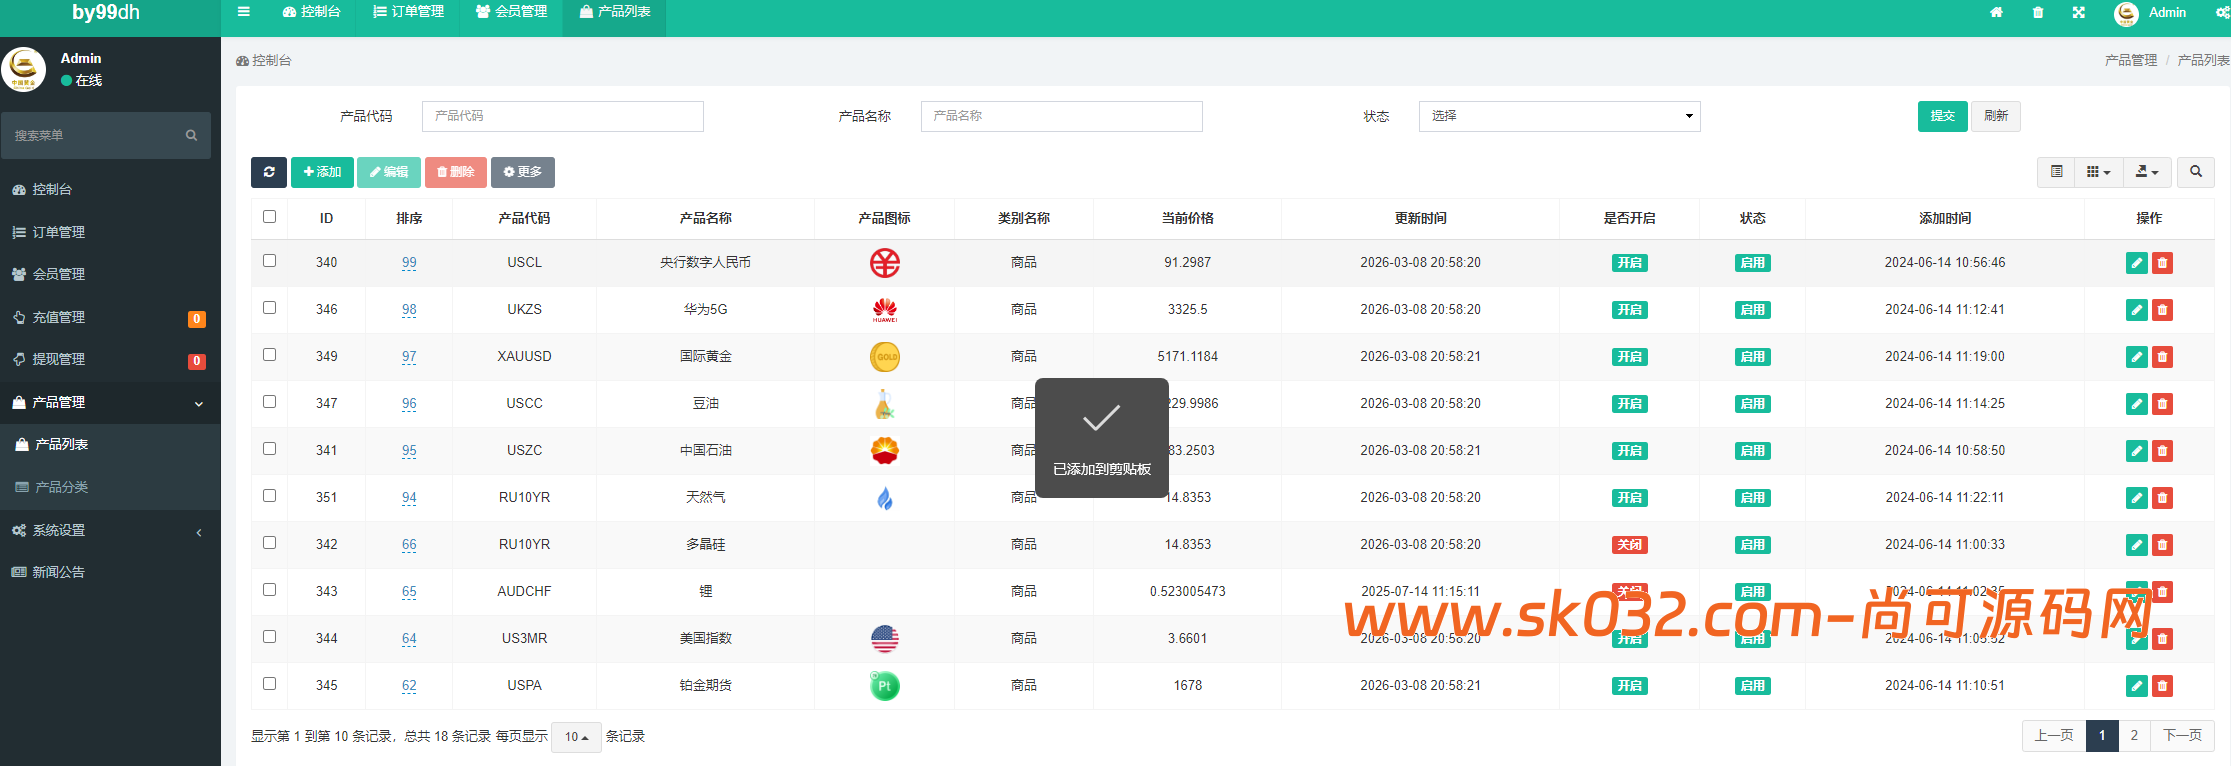Viewport: 2231px width, 766px height.
Task: Expand the columns grid dropdown
Action: point(2098,172)
